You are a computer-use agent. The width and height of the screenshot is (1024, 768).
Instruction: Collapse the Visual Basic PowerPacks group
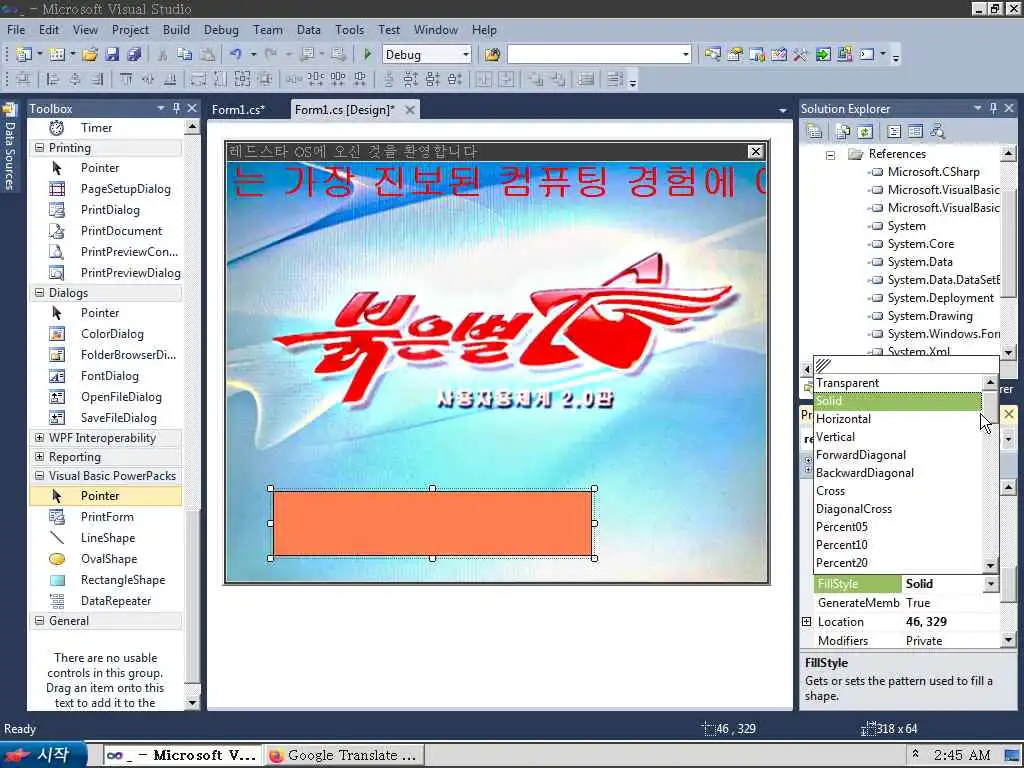[39, 475]
